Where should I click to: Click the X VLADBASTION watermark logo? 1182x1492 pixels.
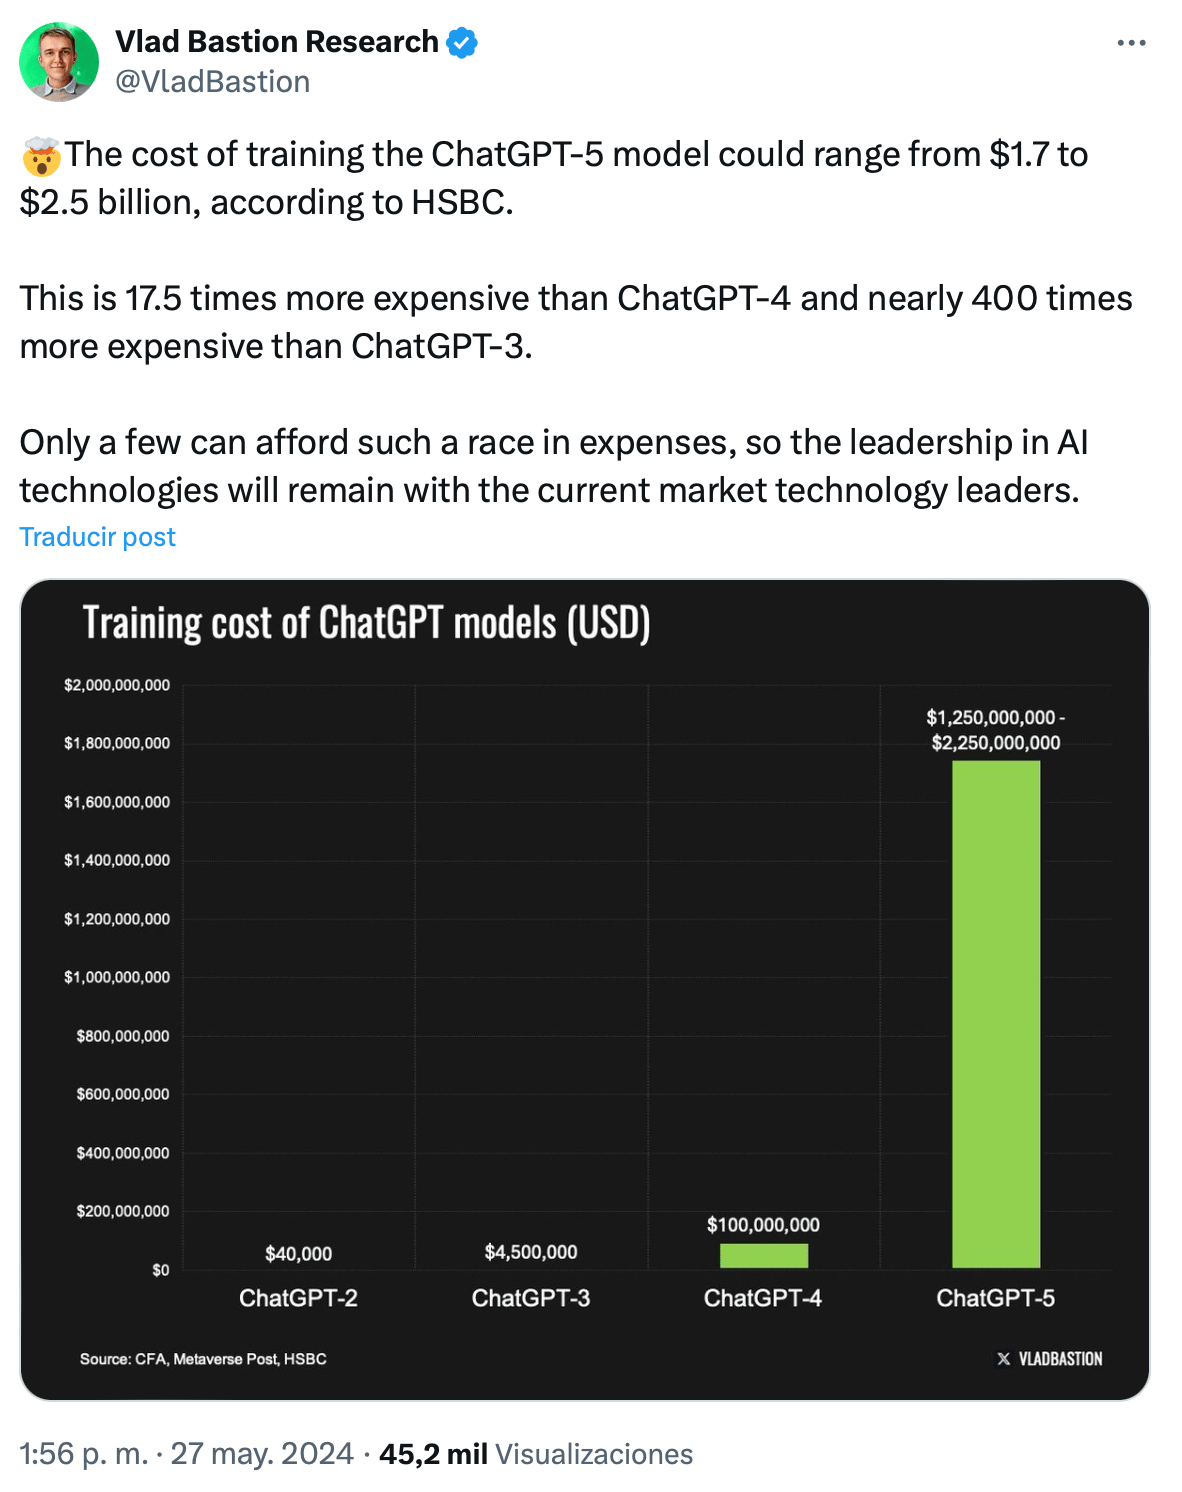1049,1359
